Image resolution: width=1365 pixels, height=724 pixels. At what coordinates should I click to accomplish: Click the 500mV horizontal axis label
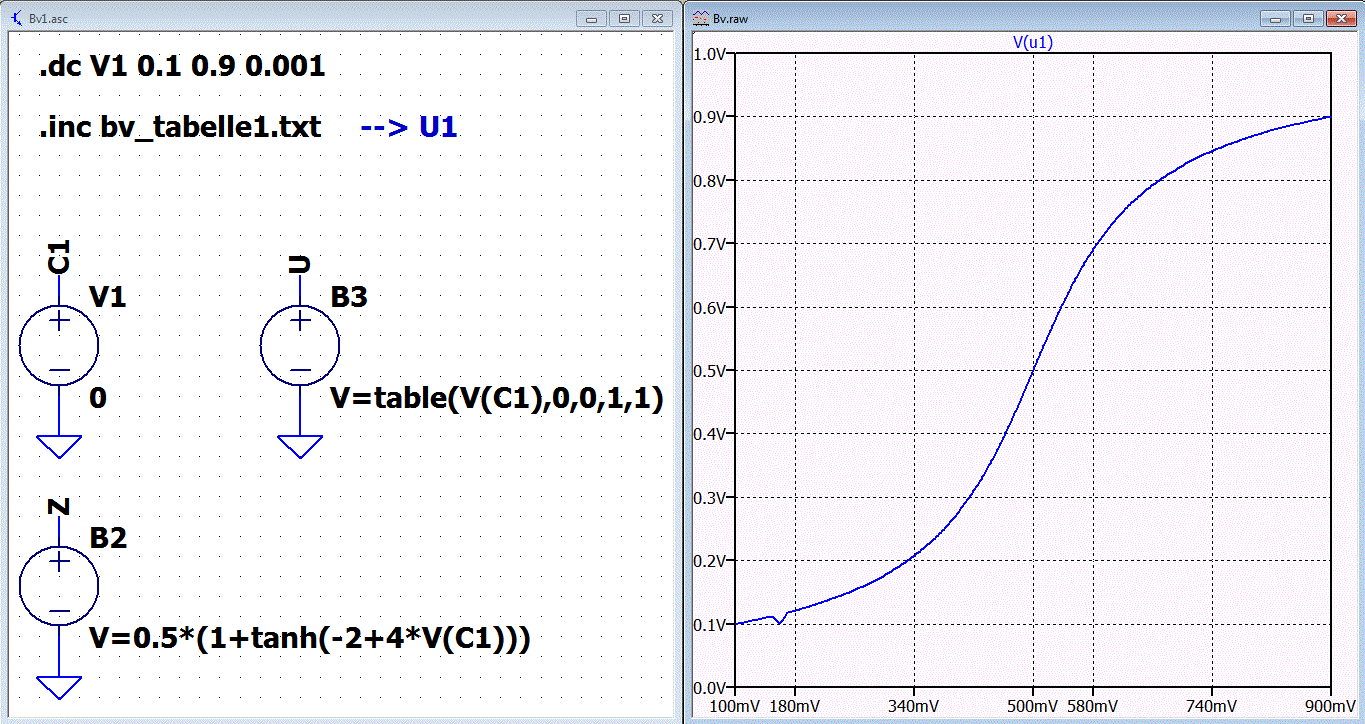(1032, 707)
